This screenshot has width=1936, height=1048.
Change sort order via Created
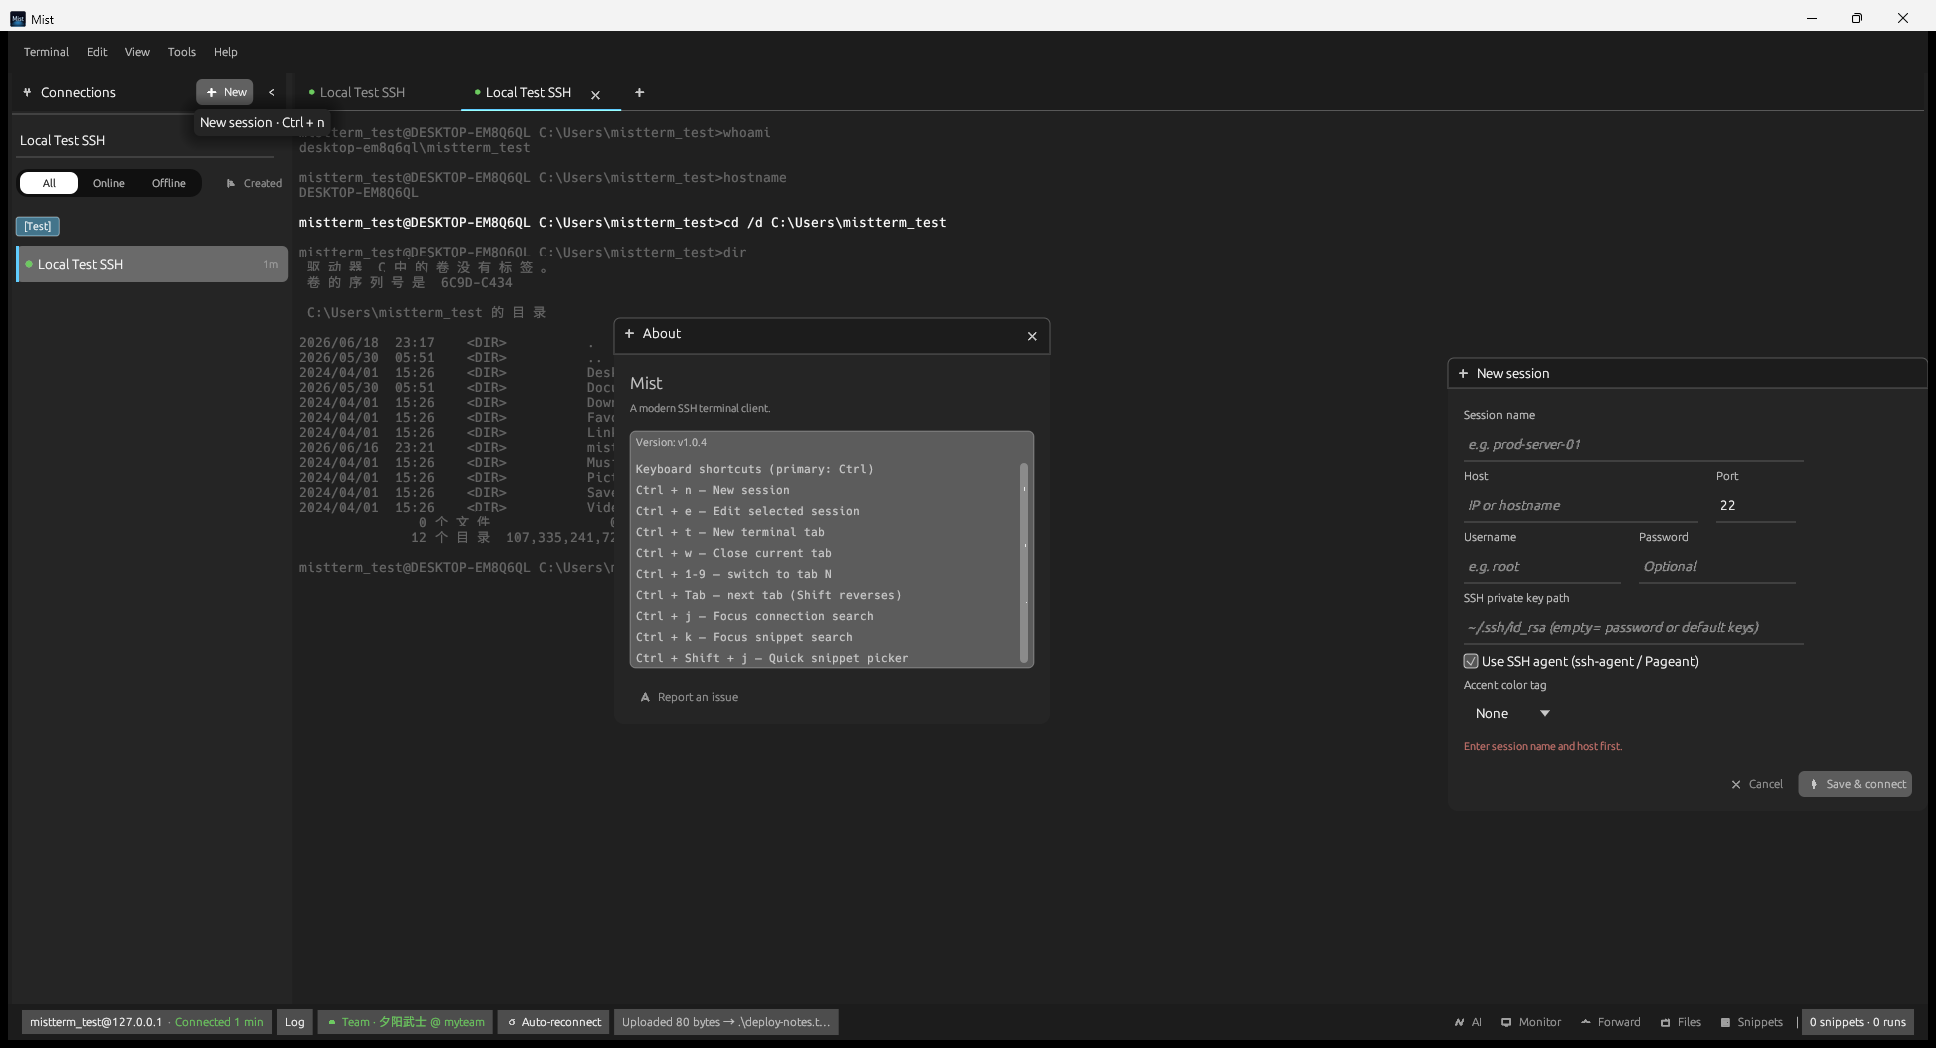254,183
